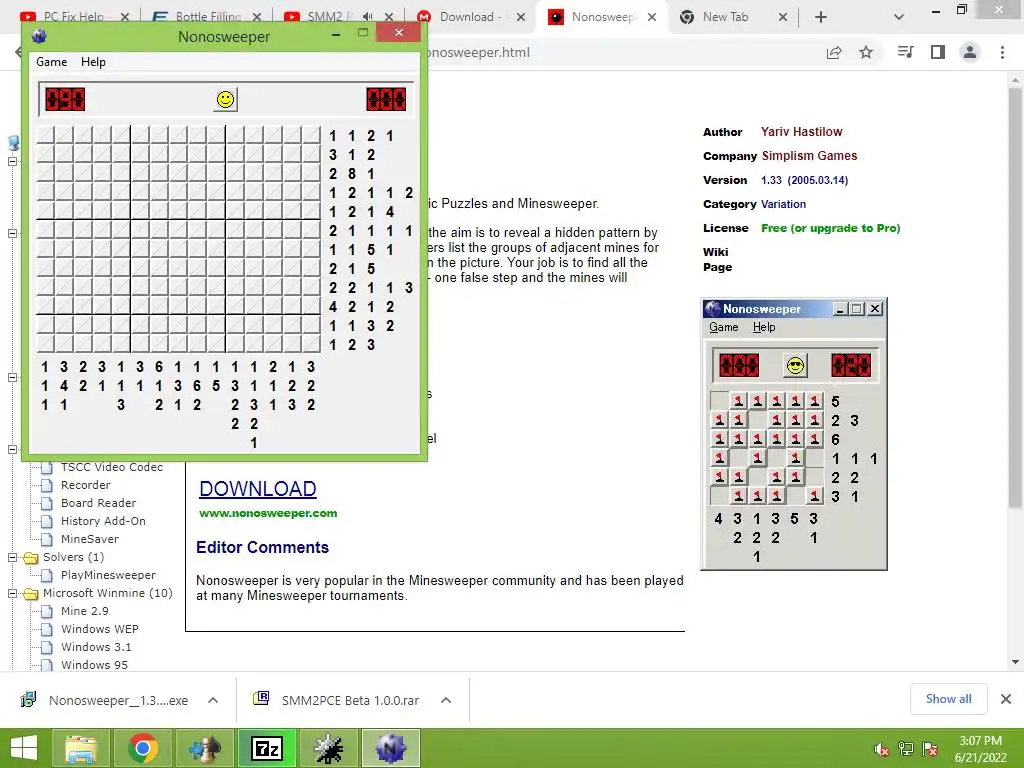The image size is (1024, 768).
Task: Open the media control icon in Chrome toolbar
Action: point(906,52)
